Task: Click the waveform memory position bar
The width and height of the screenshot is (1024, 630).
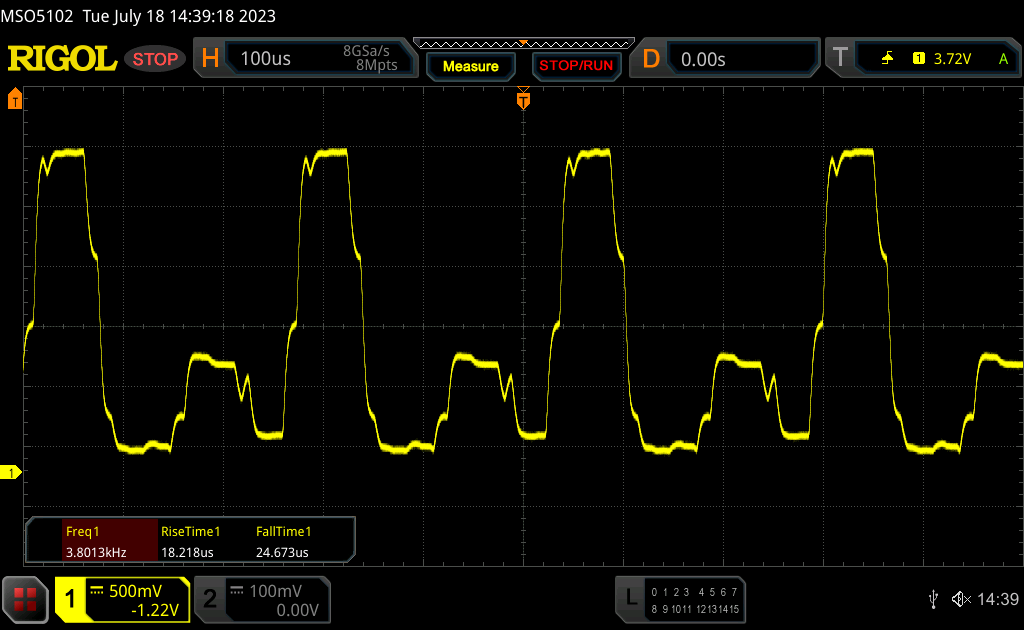Action: pos(524,44)
